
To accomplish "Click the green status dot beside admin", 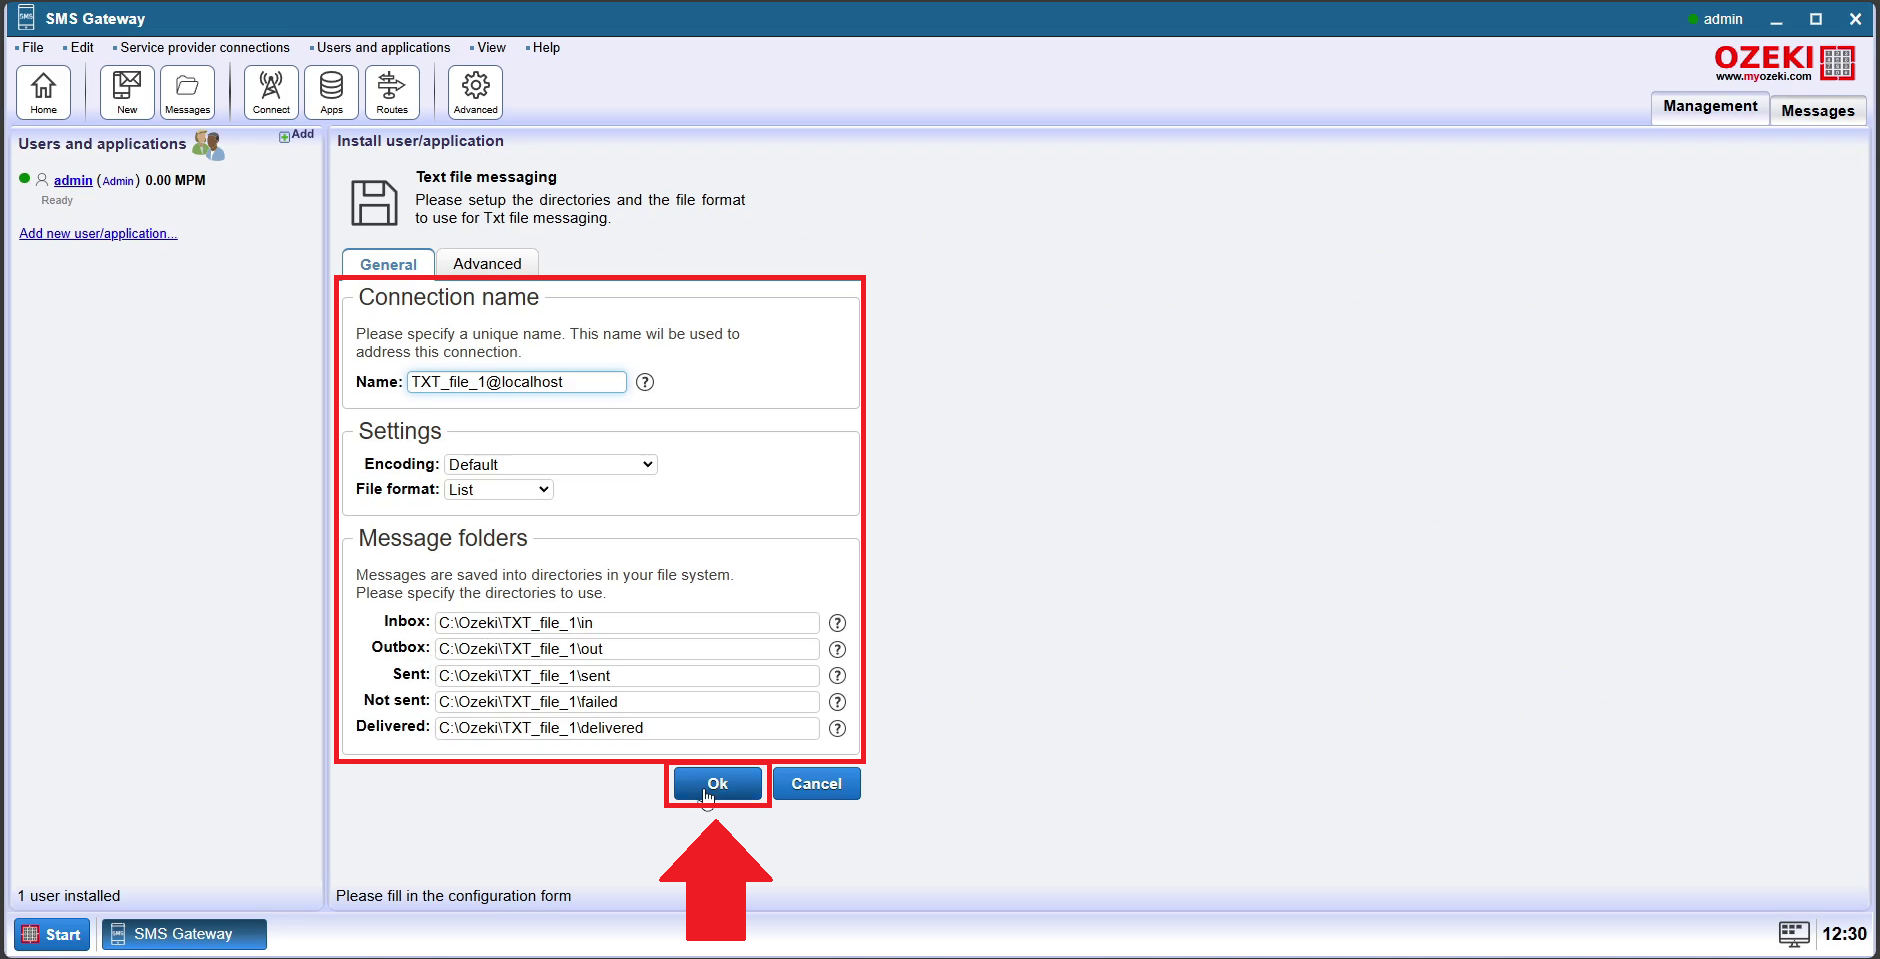I will (25, 178).
